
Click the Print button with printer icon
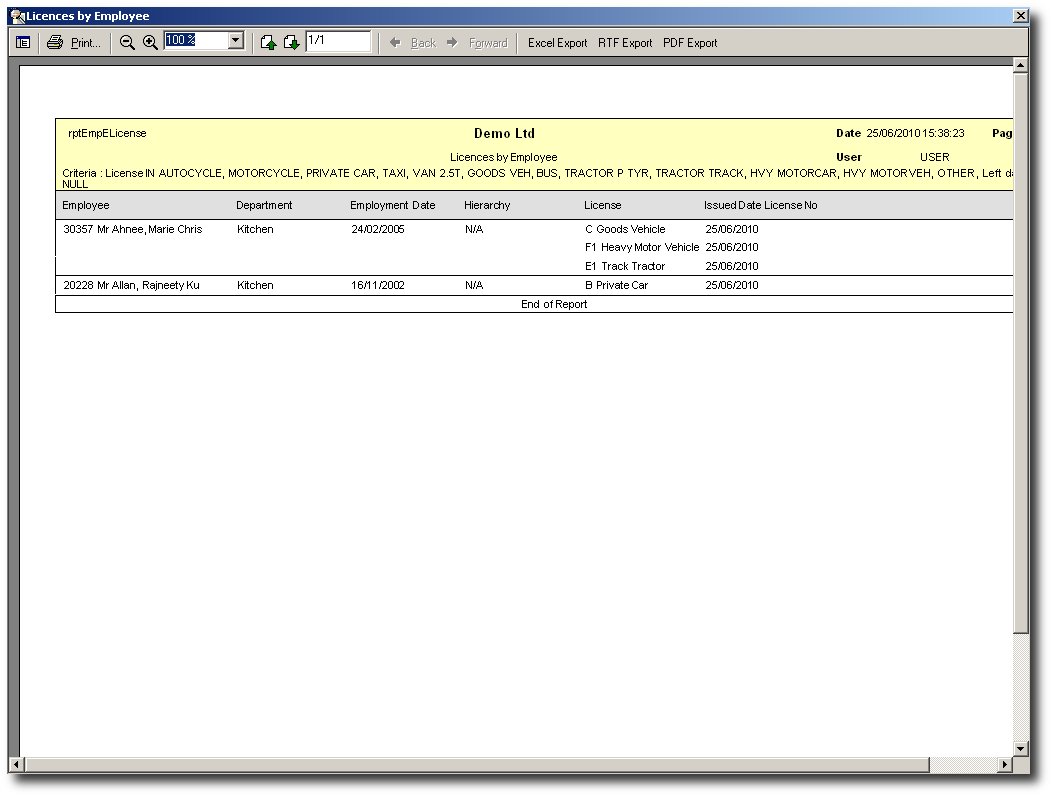(74, 43)
